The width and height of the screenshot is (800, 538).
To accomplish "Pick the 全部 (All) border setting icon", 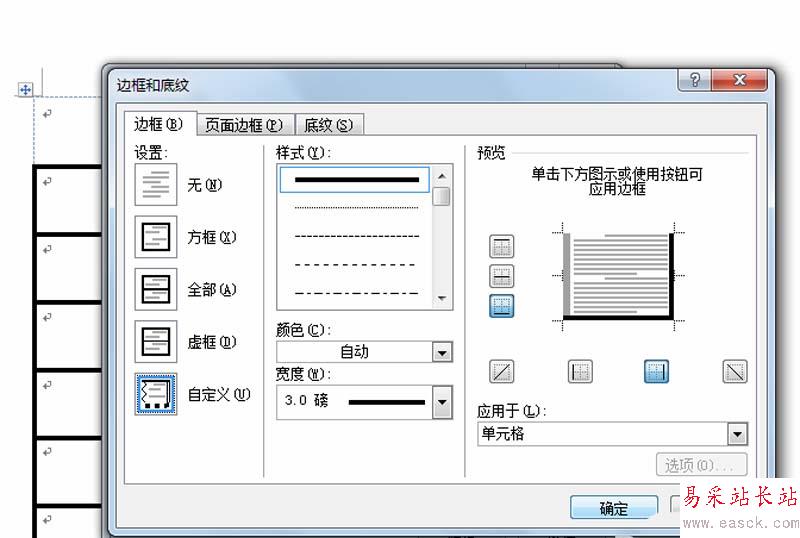I will click(x=156, y=289).
